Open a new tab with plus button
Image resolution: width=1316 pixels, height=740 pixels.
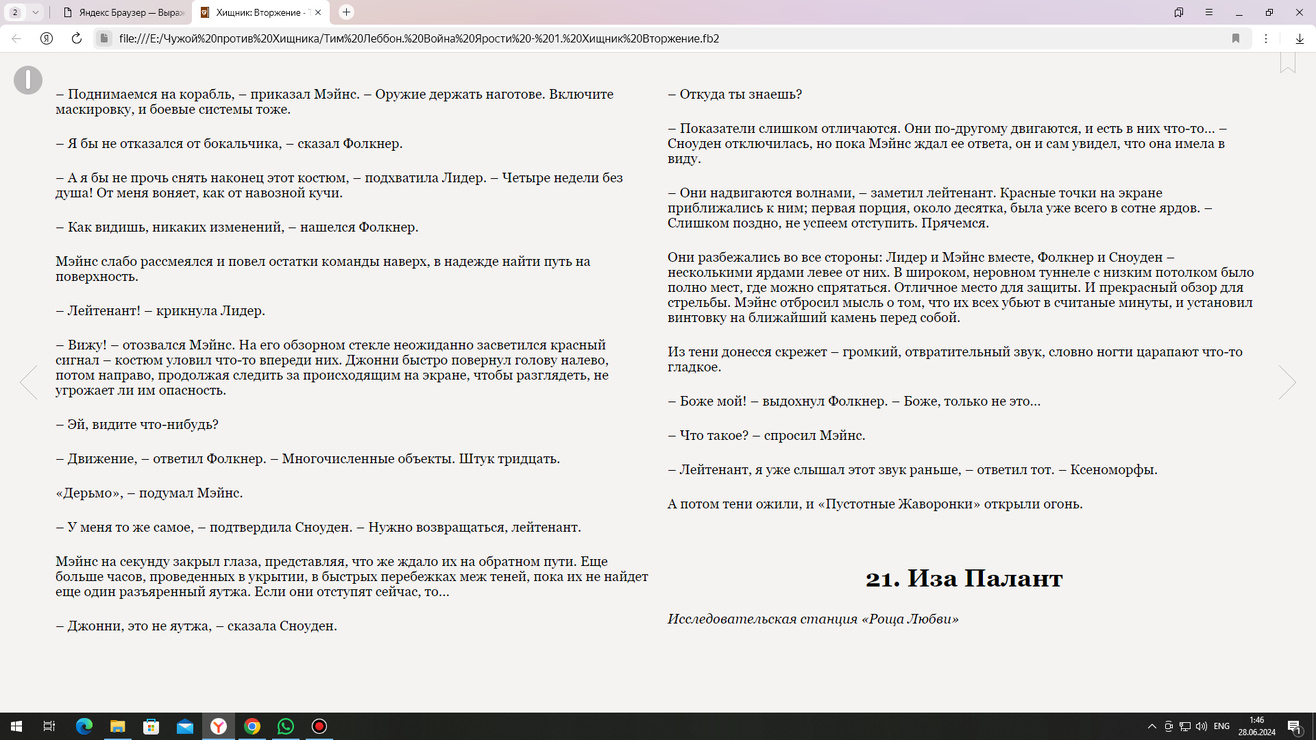346,12
